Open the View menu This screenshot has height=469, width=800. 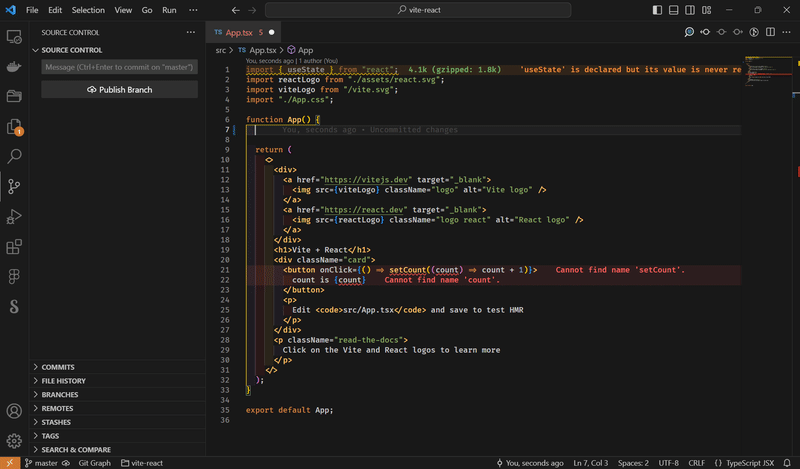coord(123,10)
